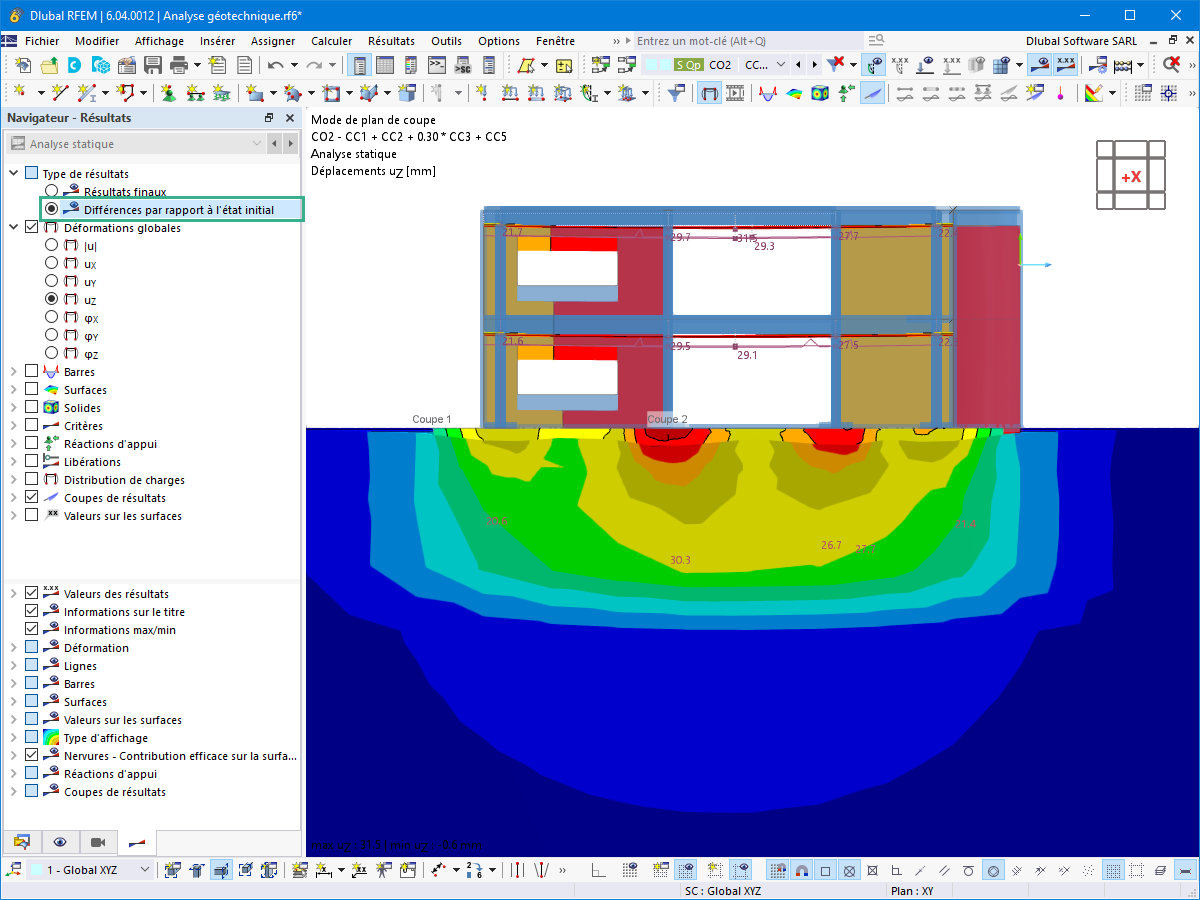Open the Fenêtre menu

click(x=555, y=41)
